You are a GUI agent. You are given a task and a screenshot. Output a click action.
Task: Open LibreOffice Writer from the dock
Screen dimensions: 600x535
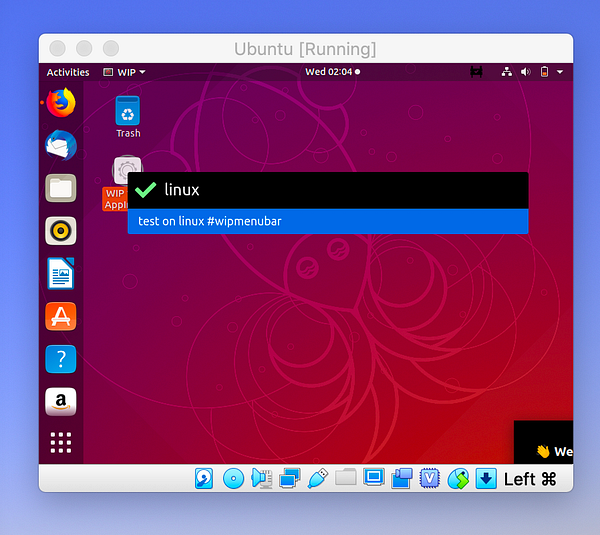61,274
